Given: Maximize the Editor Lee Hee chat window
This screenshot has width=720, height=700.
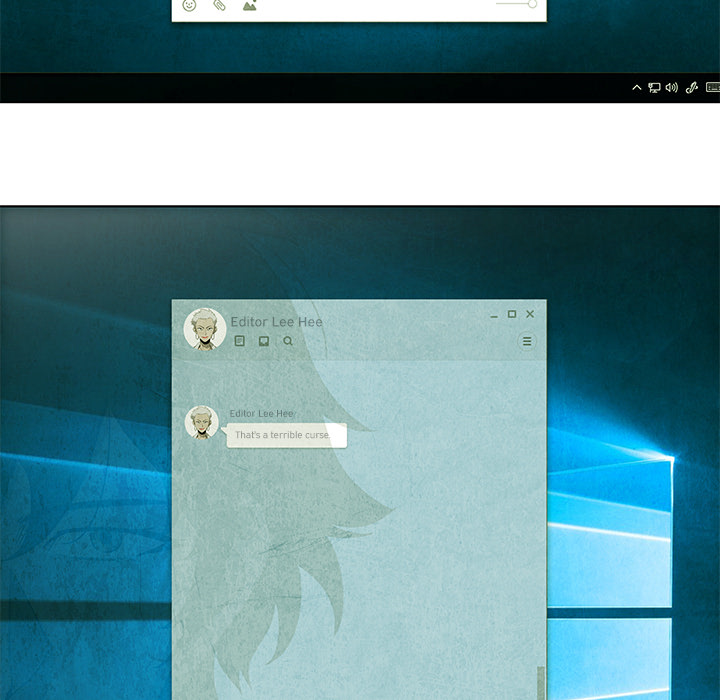Looking at the screenshot, I should pyautogui.click(x=512, y=314).
